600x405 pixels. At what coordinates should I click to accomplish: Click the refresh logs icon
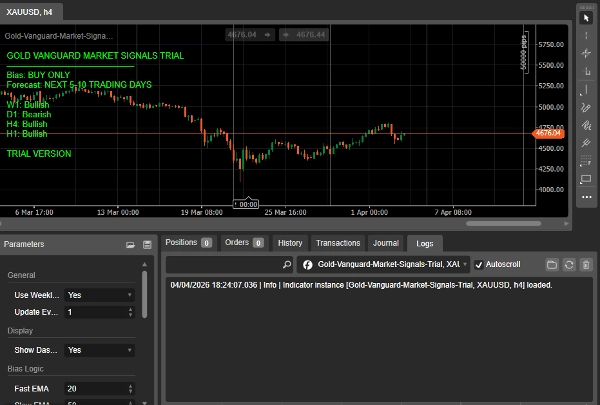click(x=569, y=265)
